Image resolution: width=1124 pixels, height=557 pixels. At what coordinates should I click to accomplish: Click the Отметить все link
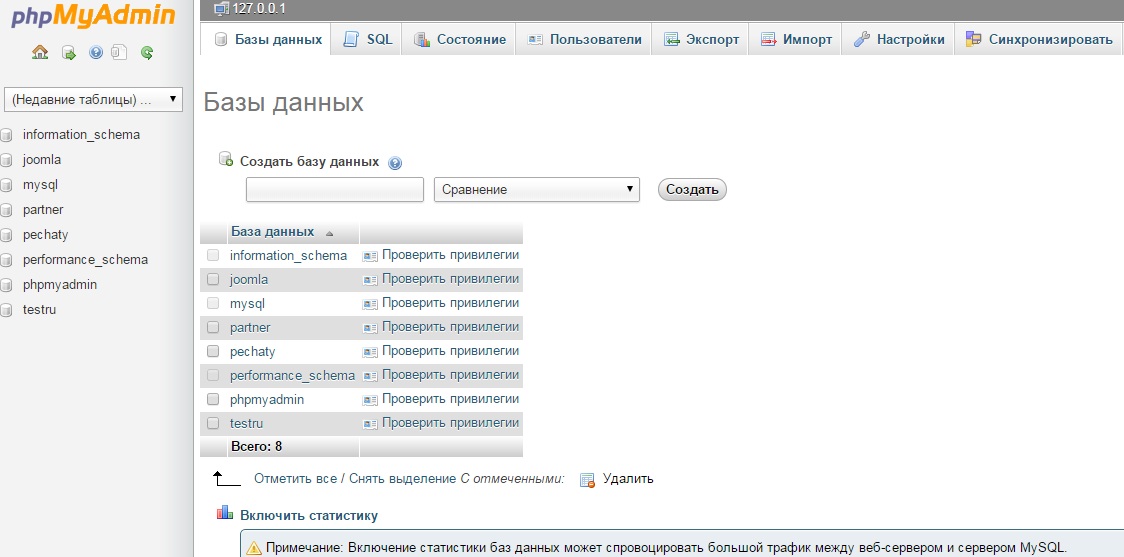pos(295,479)
